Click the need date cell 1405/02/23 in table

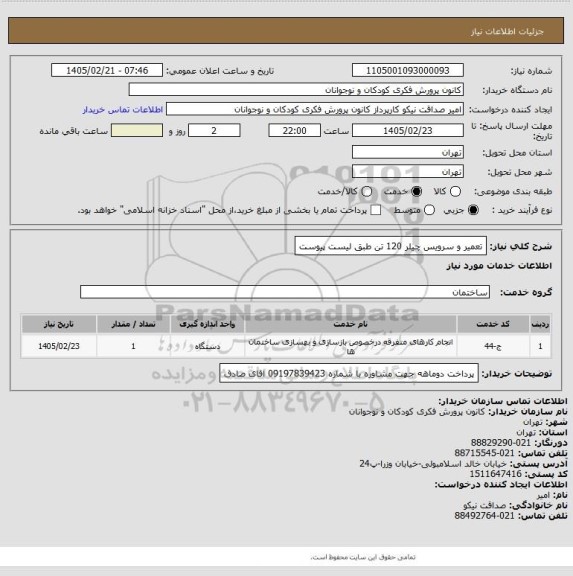pyautogui.click(x=59, y=346)
